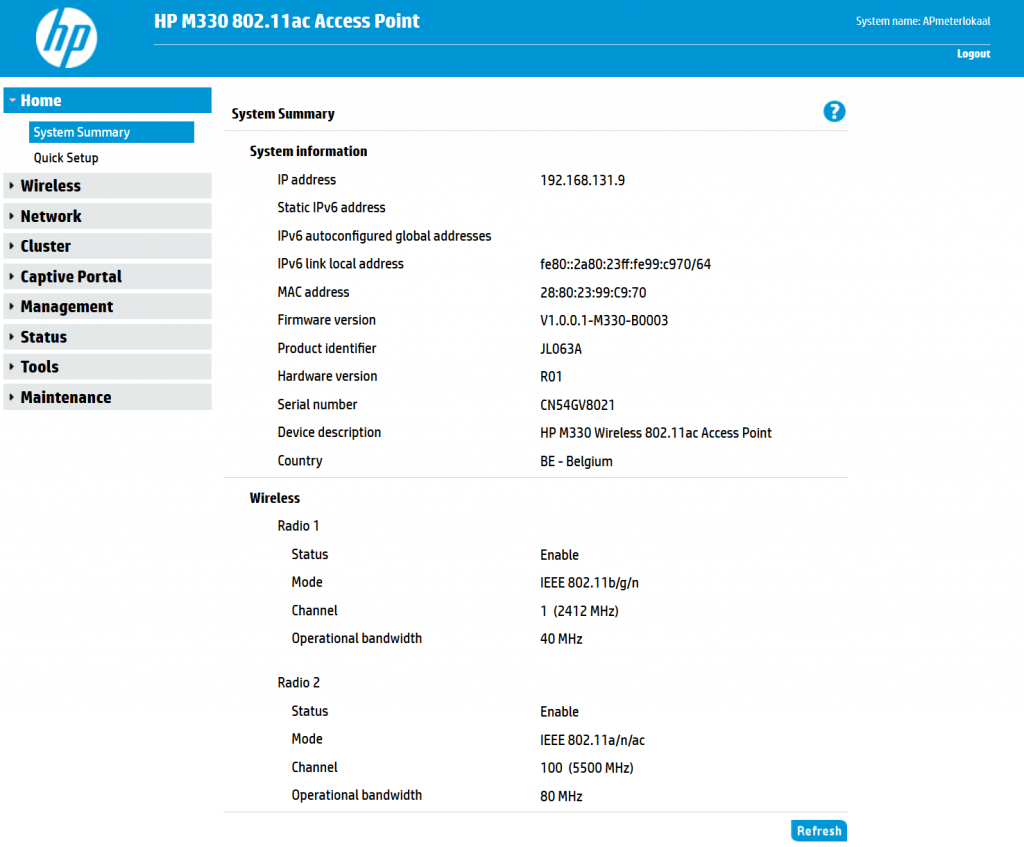Click serial number CN54GV8021
Image resolution: width=1024 pixels, height=847 pixels.
click(x=577, y=405)
